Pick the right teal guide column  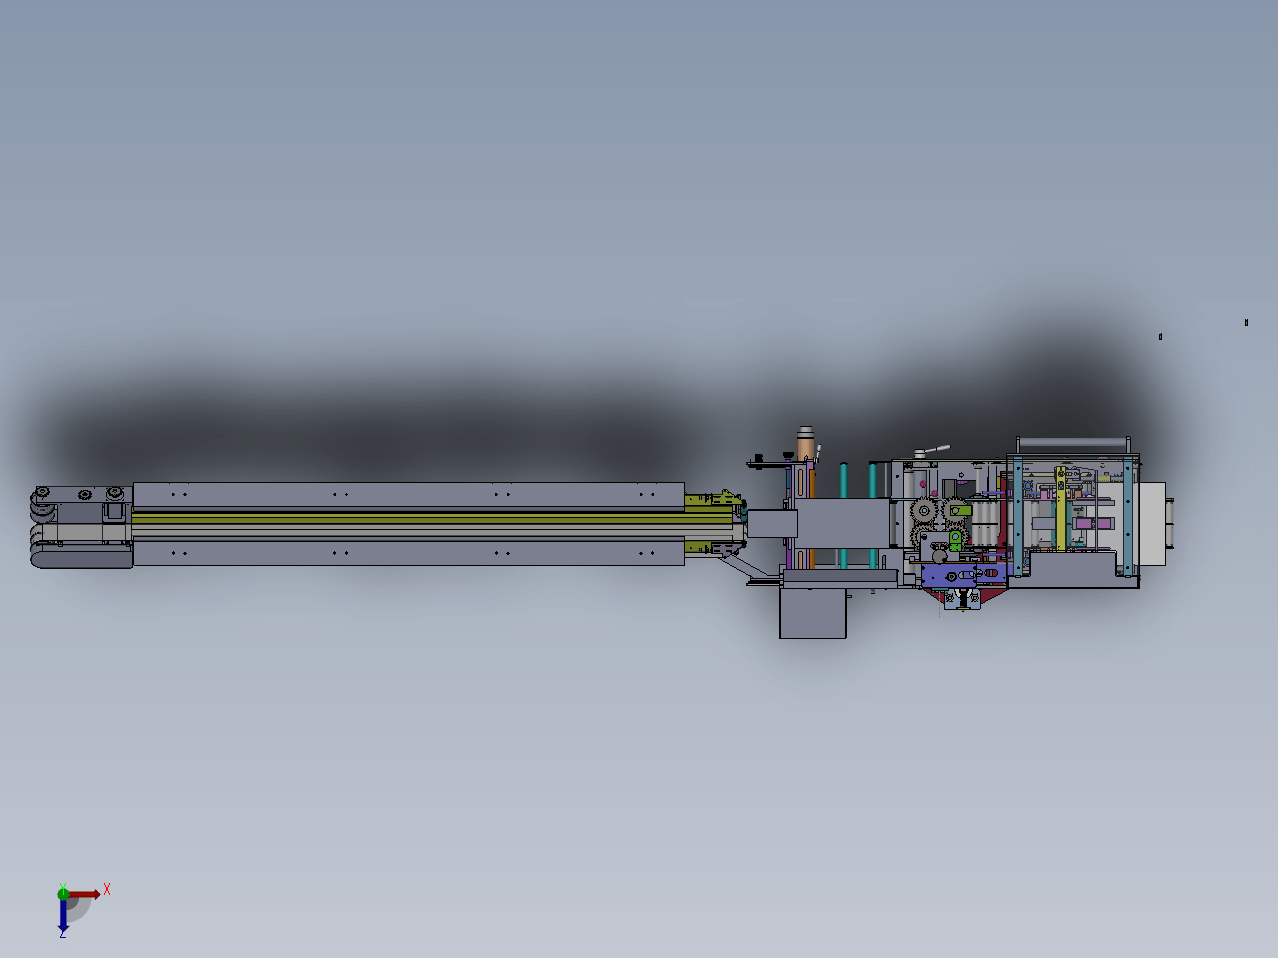[x=873, y=515]
